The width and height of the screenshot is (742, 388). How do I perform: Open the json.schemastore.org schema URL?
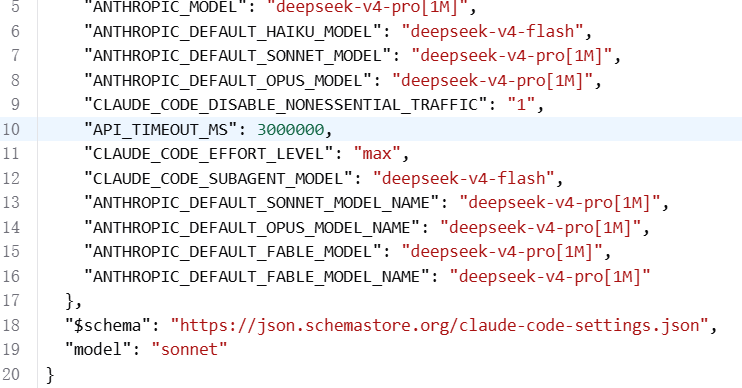[x=440, y=326]
